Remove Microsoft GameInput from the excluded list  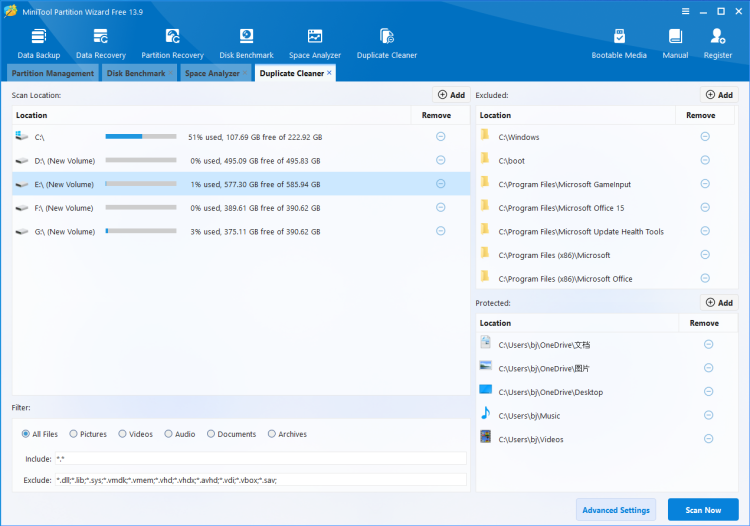click(705, 184)
